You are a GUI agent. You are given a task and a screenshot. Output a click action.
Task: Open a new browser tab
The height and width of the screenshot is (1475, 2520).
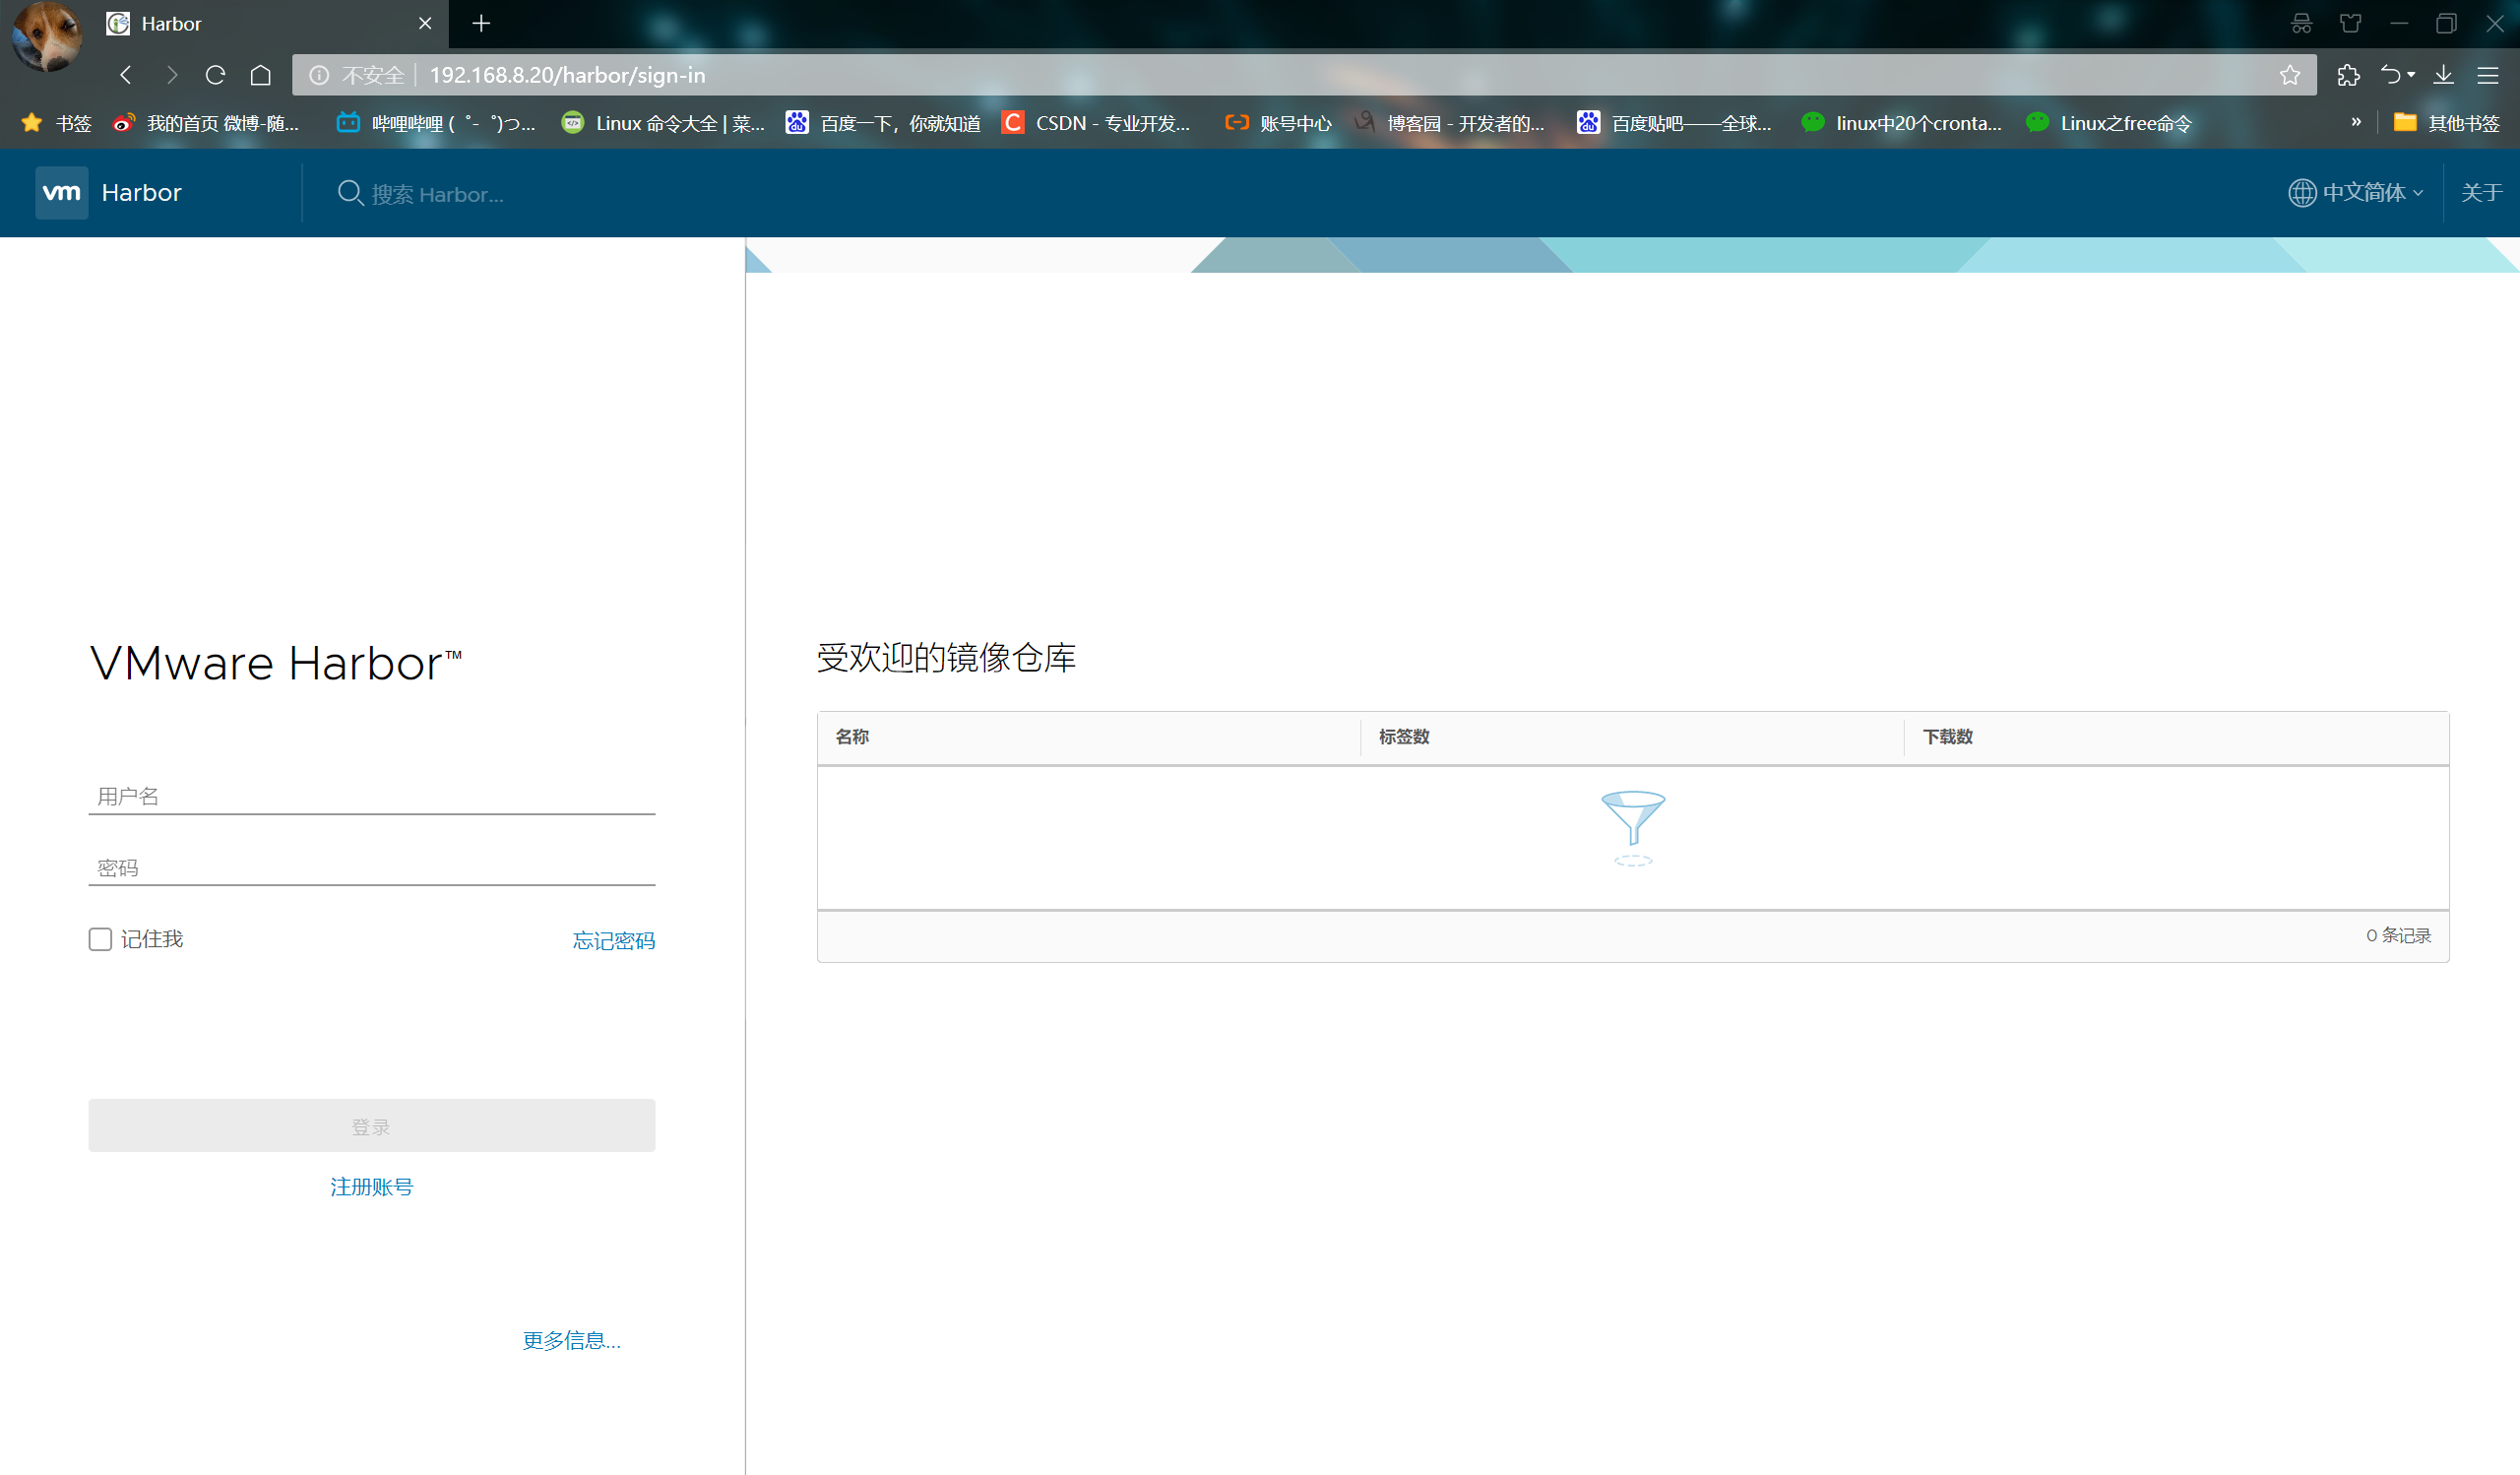point(481,23)
